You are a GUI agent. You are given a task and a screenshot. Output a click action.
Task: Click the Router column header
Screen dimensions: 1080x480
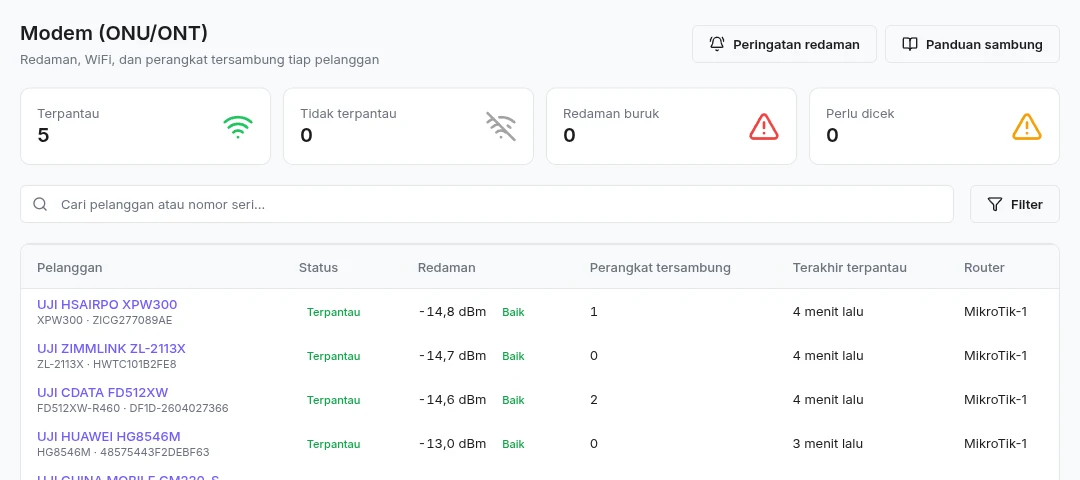point(984,267)
